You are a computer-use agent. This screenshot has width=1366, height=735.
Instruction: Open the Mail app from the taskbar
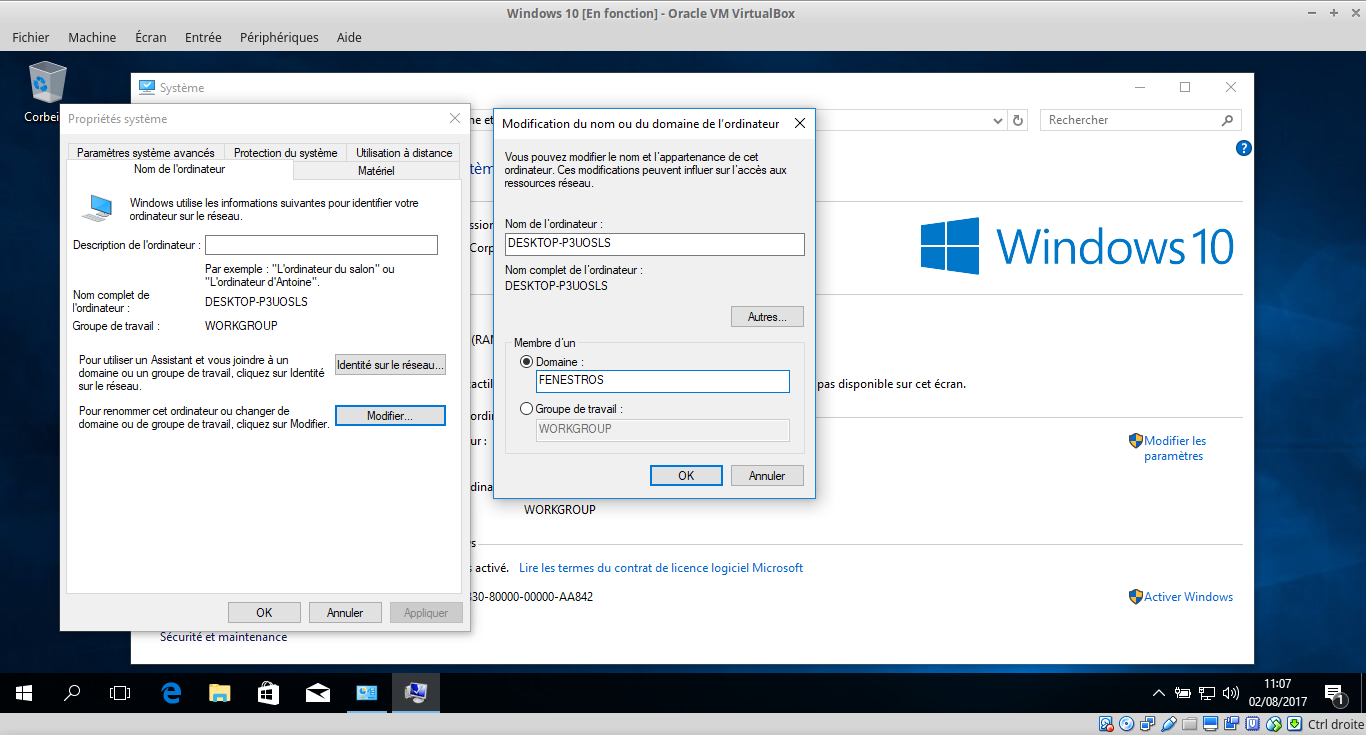point(318,692)
